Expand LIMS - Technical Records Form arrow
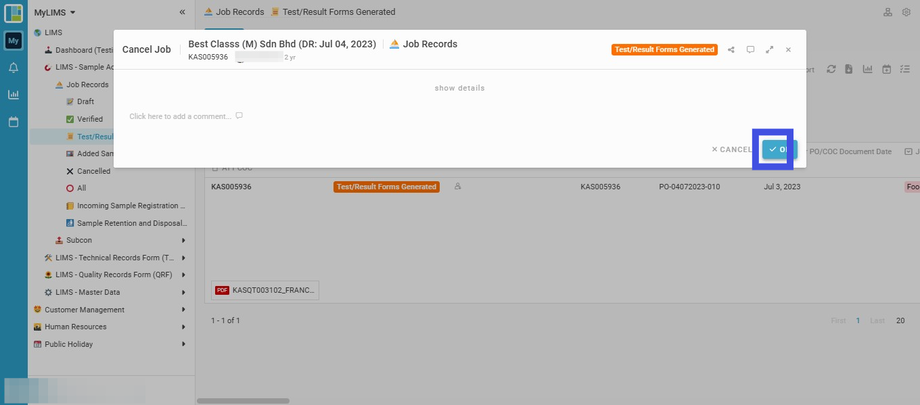The width and height of the screenshot is (920, 405). coord(184,258)
